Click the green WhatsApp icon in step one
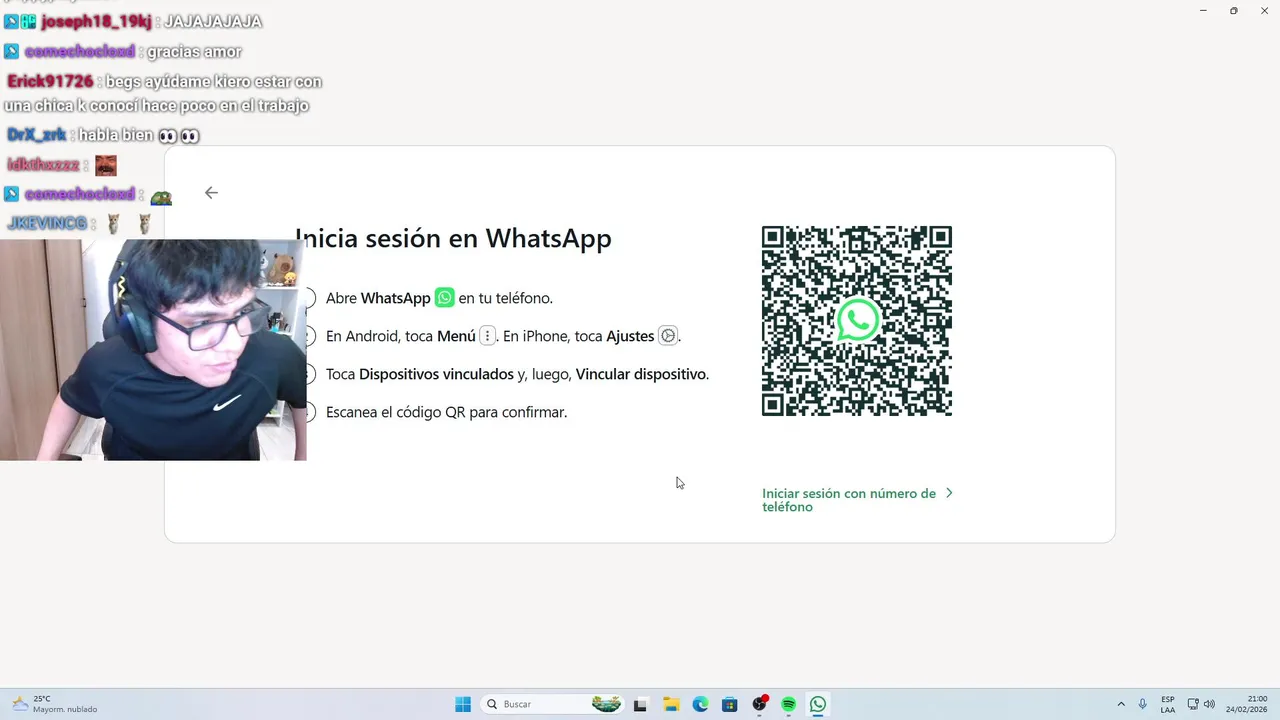 445,298
